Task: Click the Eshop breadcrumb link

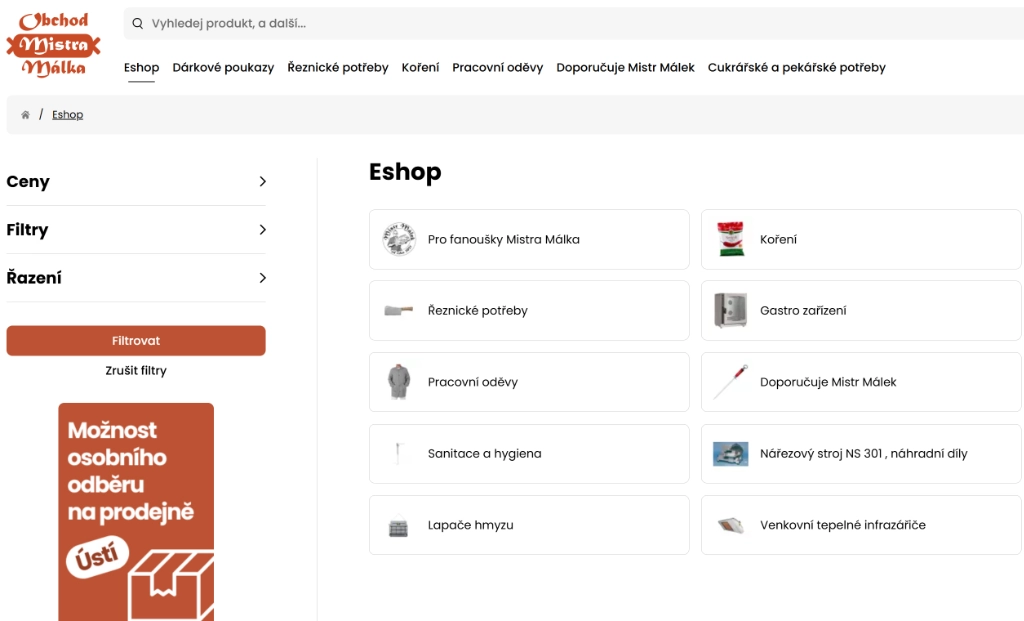Action: coord(67,115)
